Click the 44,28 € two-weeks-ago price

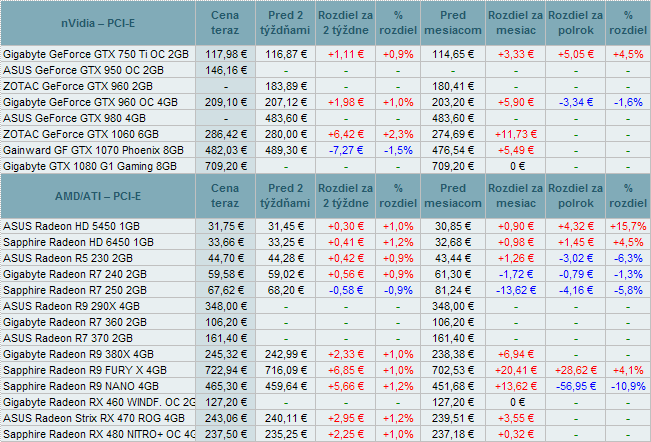coord(286,258)
